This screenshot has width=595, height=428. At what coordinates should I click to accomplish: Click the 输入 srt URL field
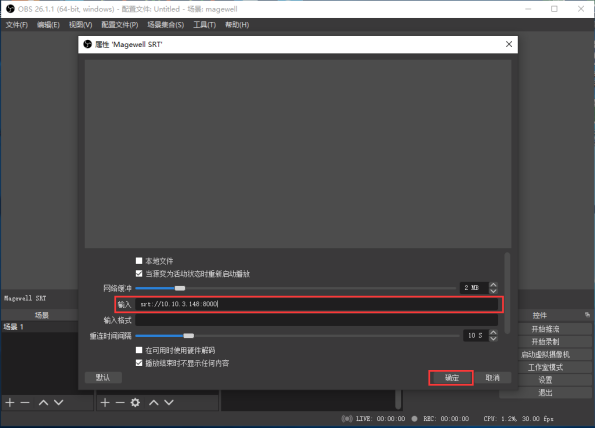[316, 304]
